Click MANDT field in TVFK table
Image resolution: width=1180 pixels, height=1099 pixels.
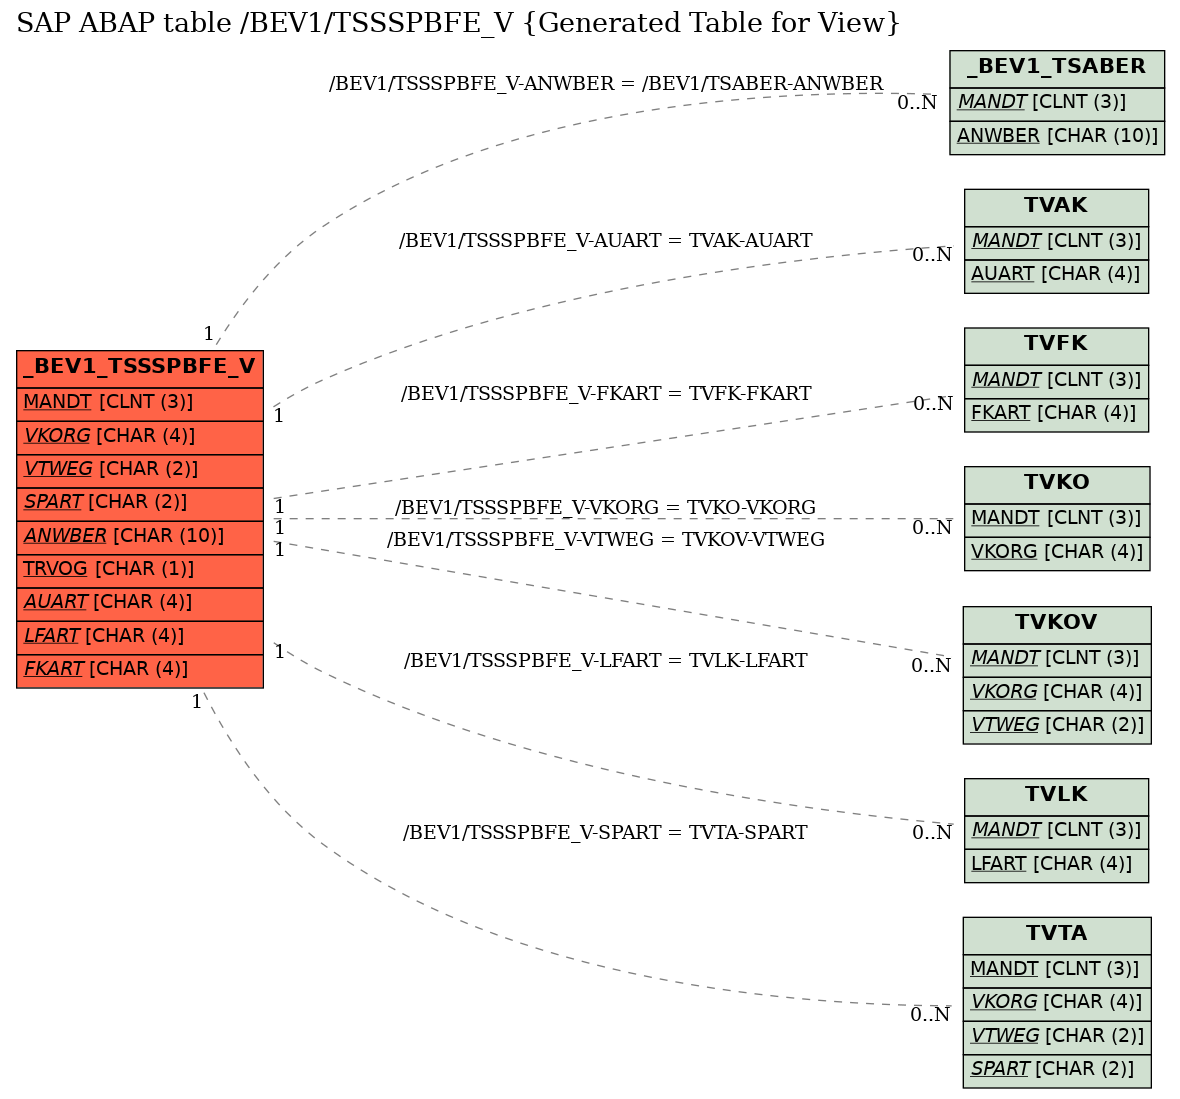tap(1056, 381)
